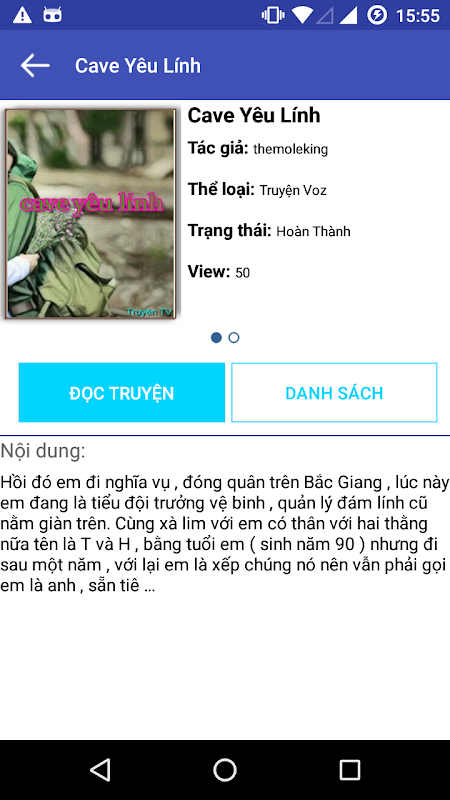Select the second empty page indicator dot
The image size is (450, 800).
coord(234,337)
